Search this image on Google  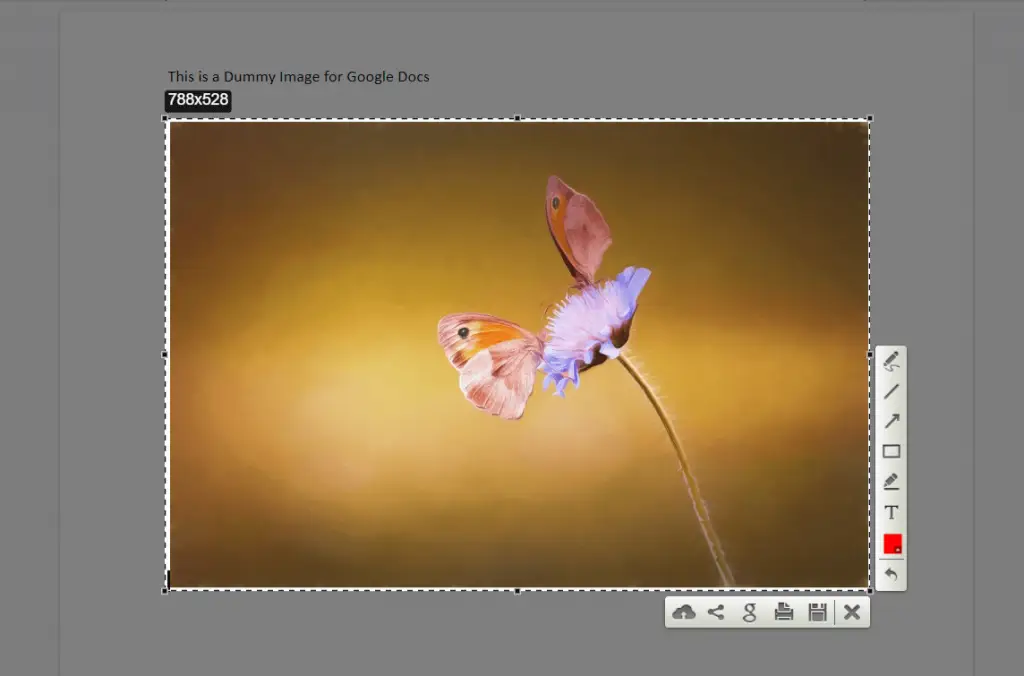coord(748,612)
